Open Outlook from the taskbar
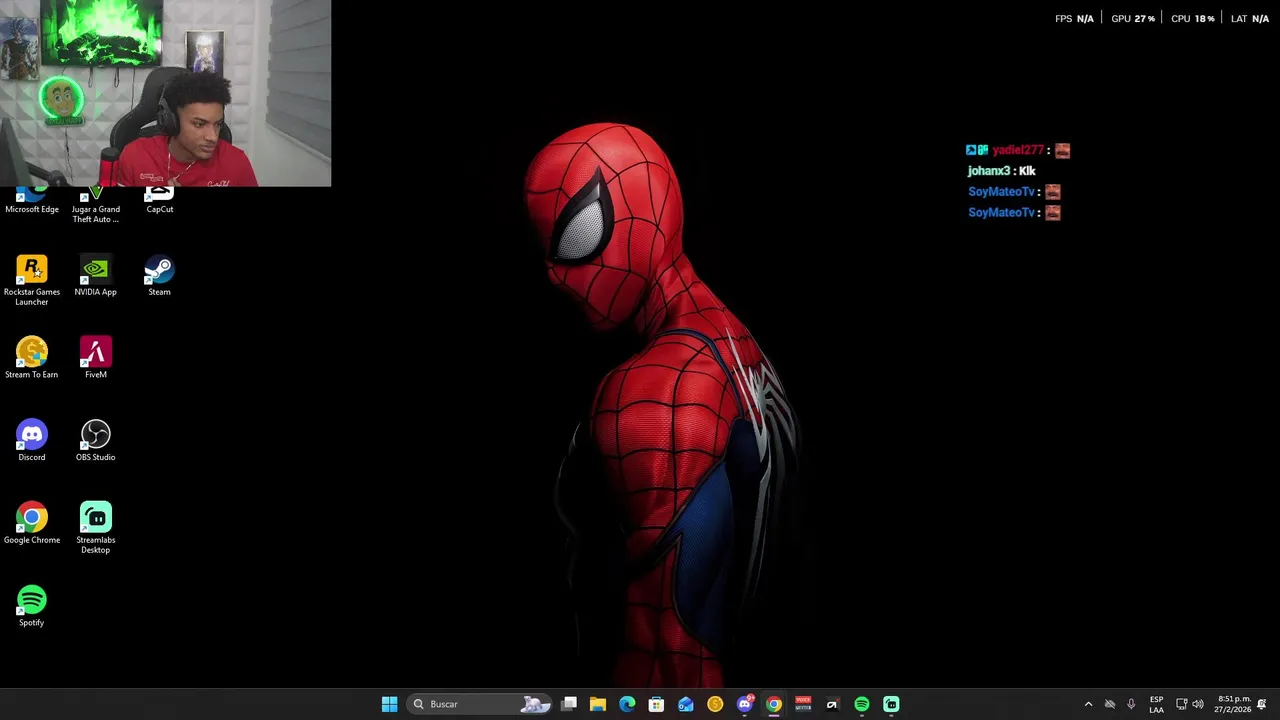1280x720 pixels. click(x=685, y=704)
